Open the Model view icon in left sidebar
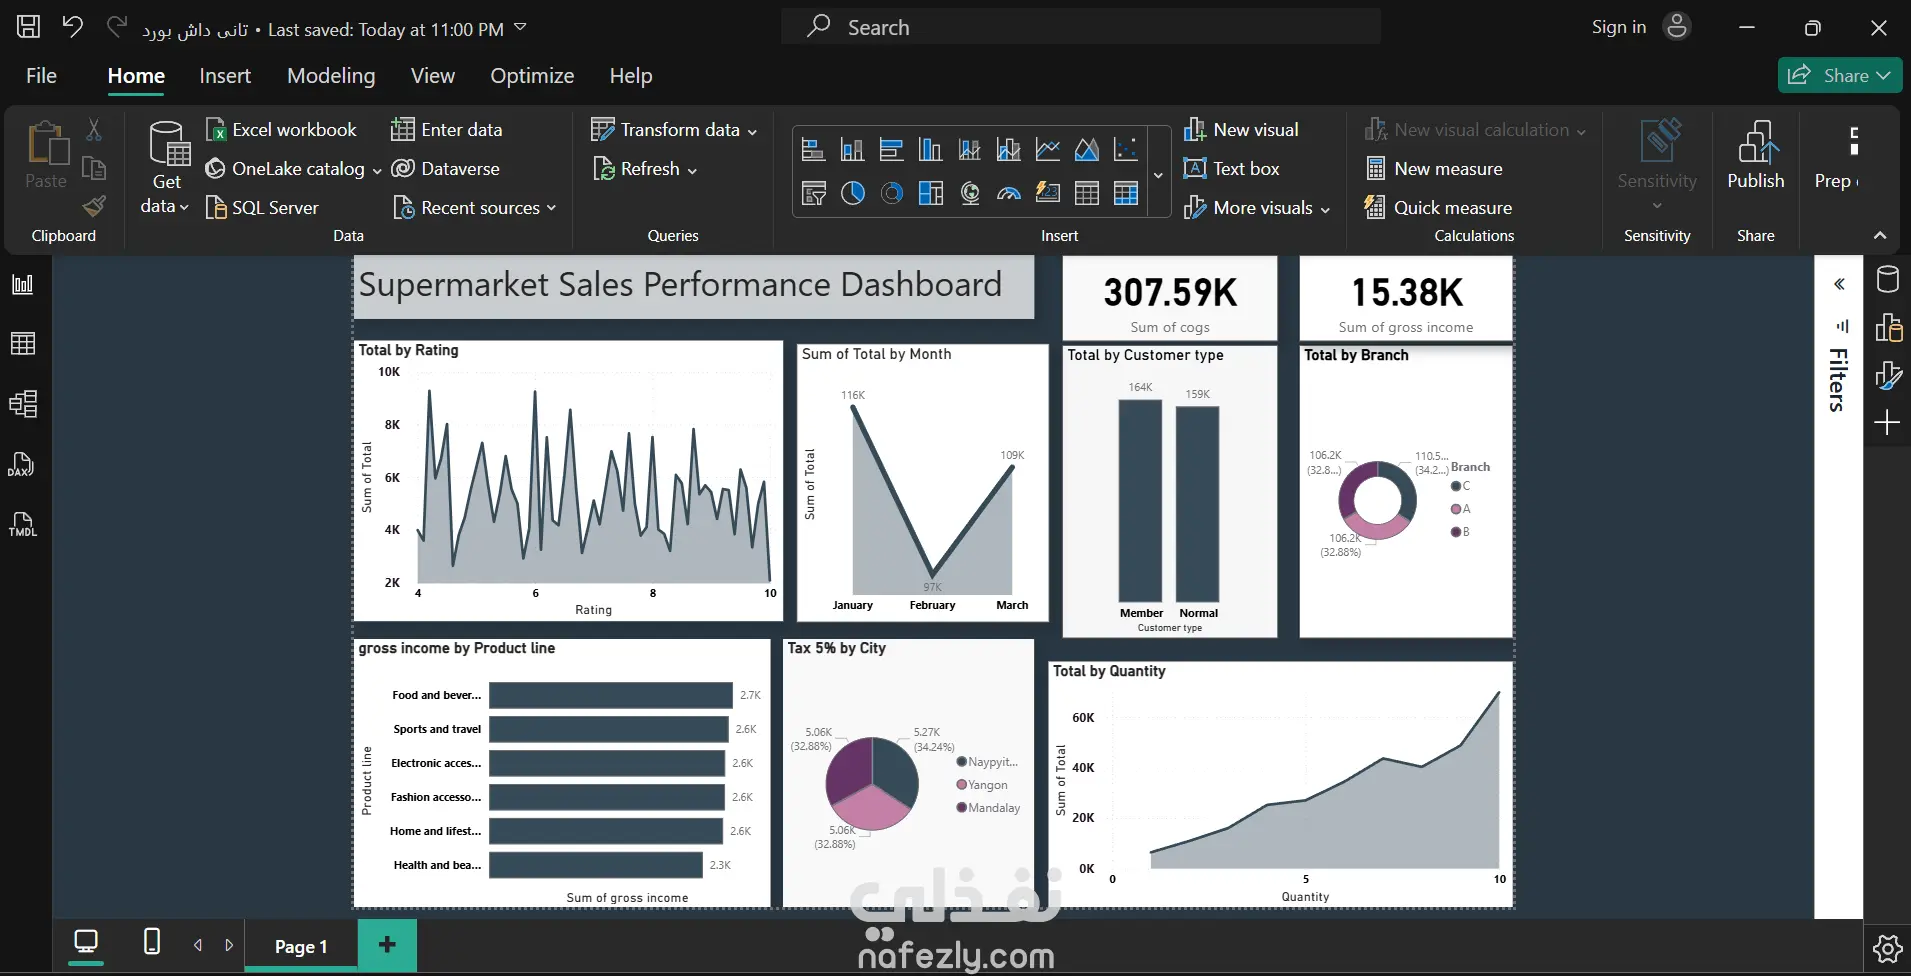The width and height of the screenshot is (1911, 976). click(x=22, y=404)
